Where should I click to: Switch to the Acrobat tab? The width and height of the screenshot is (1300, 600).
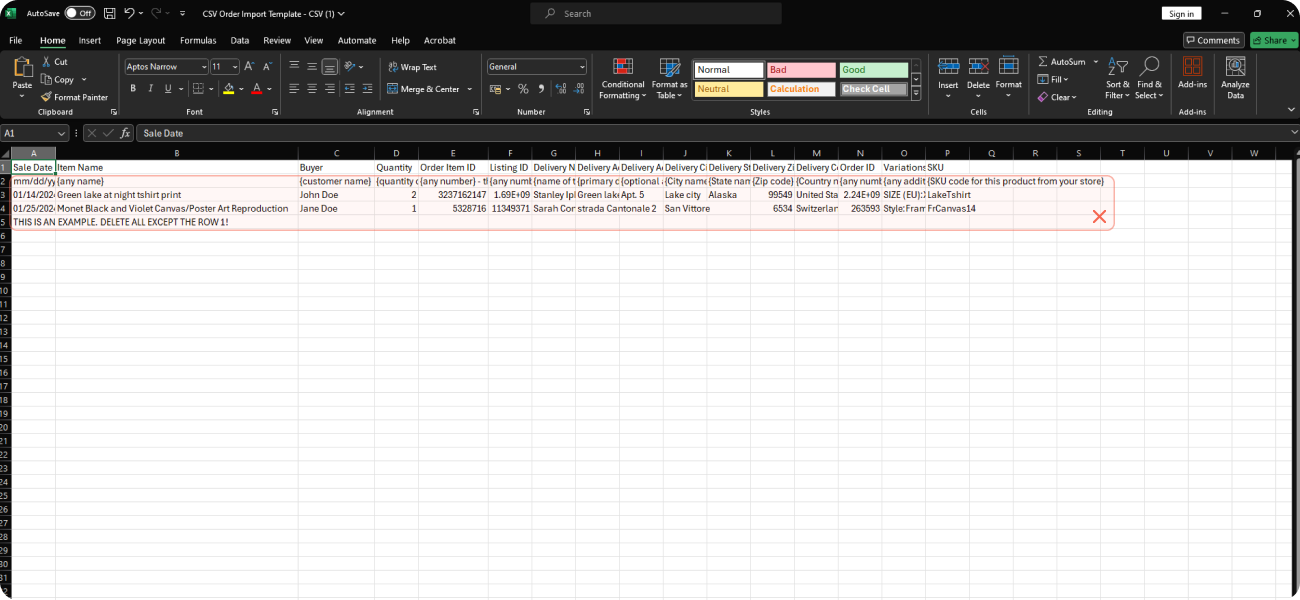(x=440, y=41)
